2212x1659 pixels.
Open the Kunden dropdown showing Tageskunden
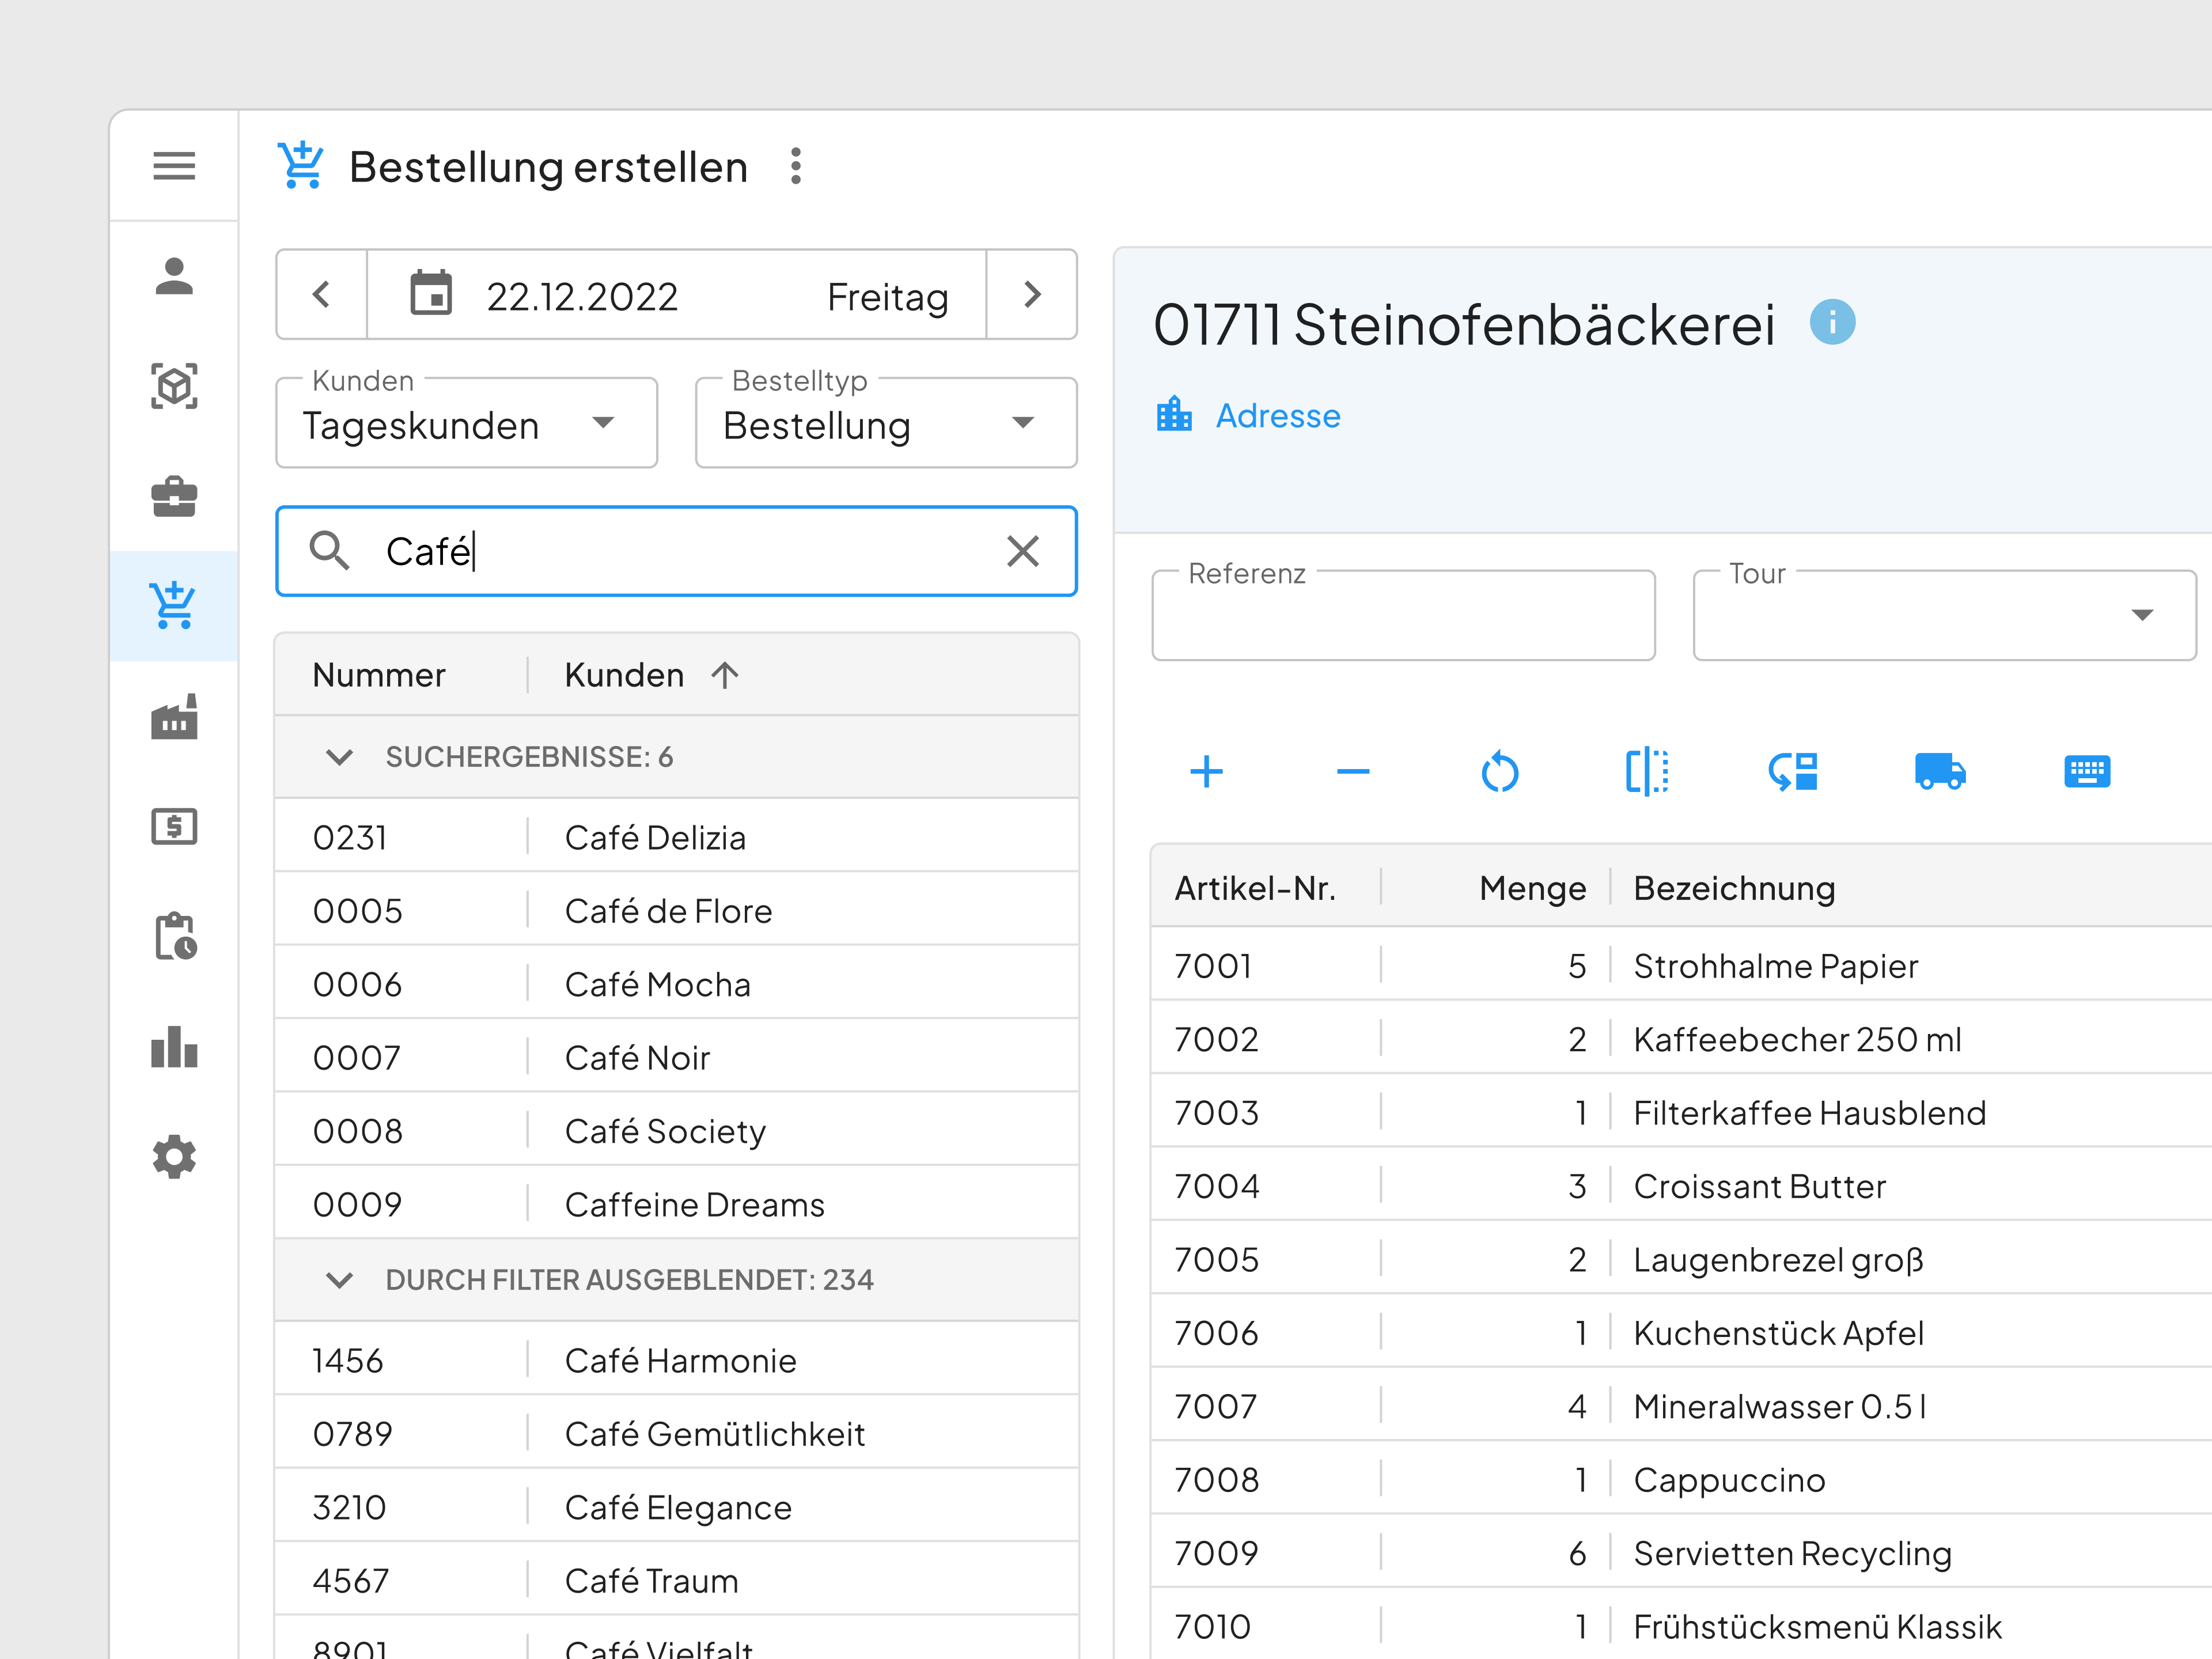coord(466,423)
